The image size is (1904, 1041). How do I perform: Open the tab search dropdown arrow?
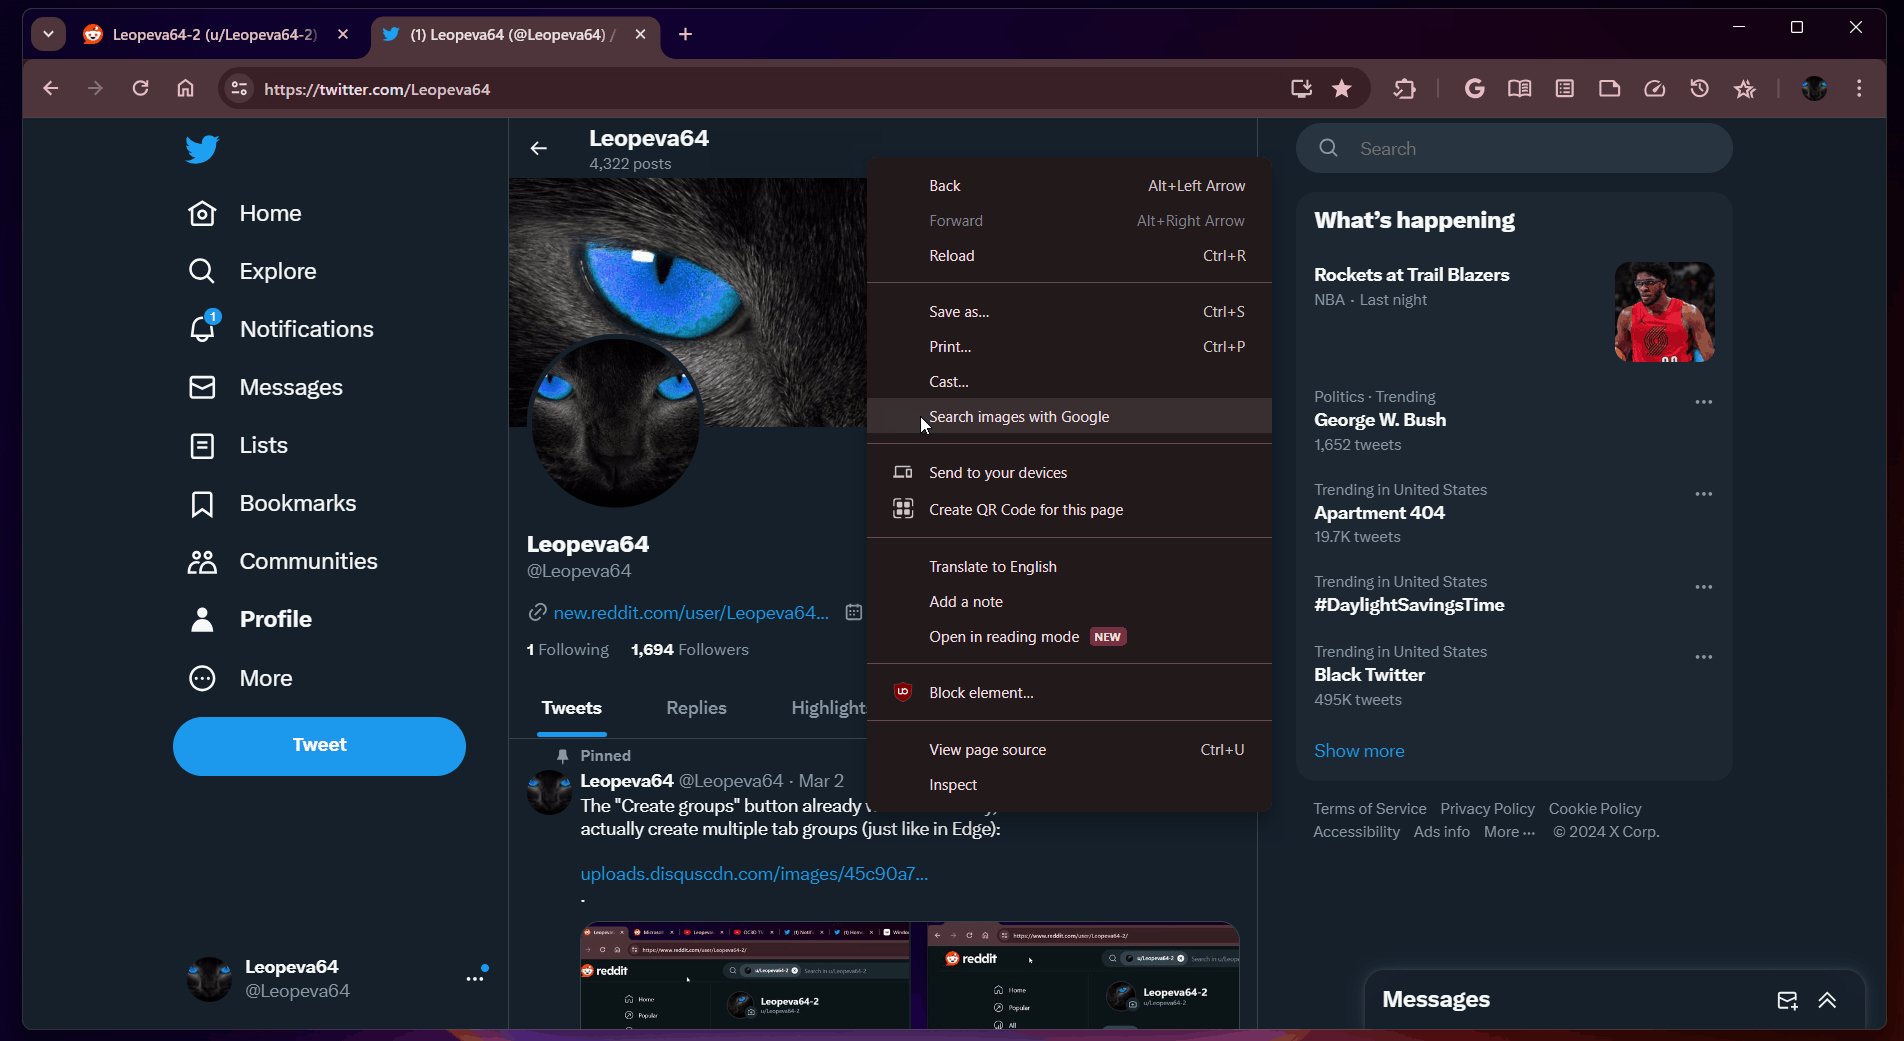click(x=48, y=34)
